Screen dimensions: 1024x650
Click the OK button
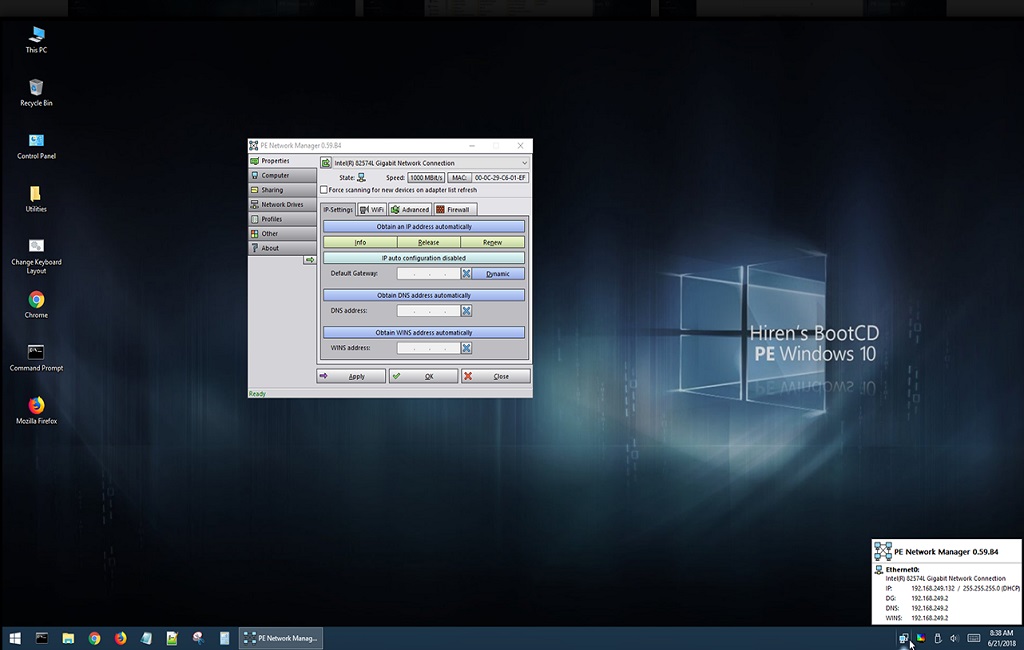coord(423,376)
